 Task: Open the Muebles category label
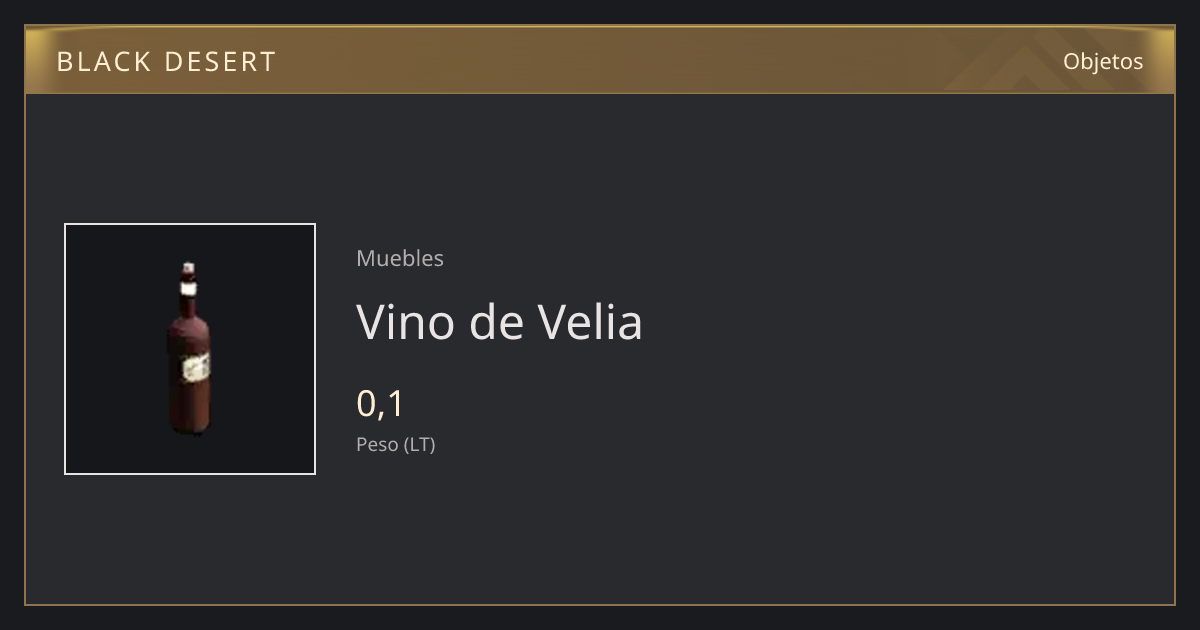(x=400, y=258)
